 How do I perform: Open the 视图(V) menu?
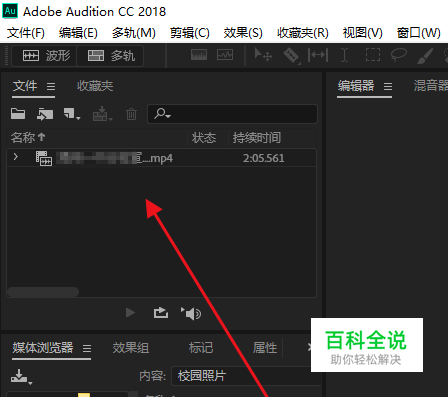(362, 33)
